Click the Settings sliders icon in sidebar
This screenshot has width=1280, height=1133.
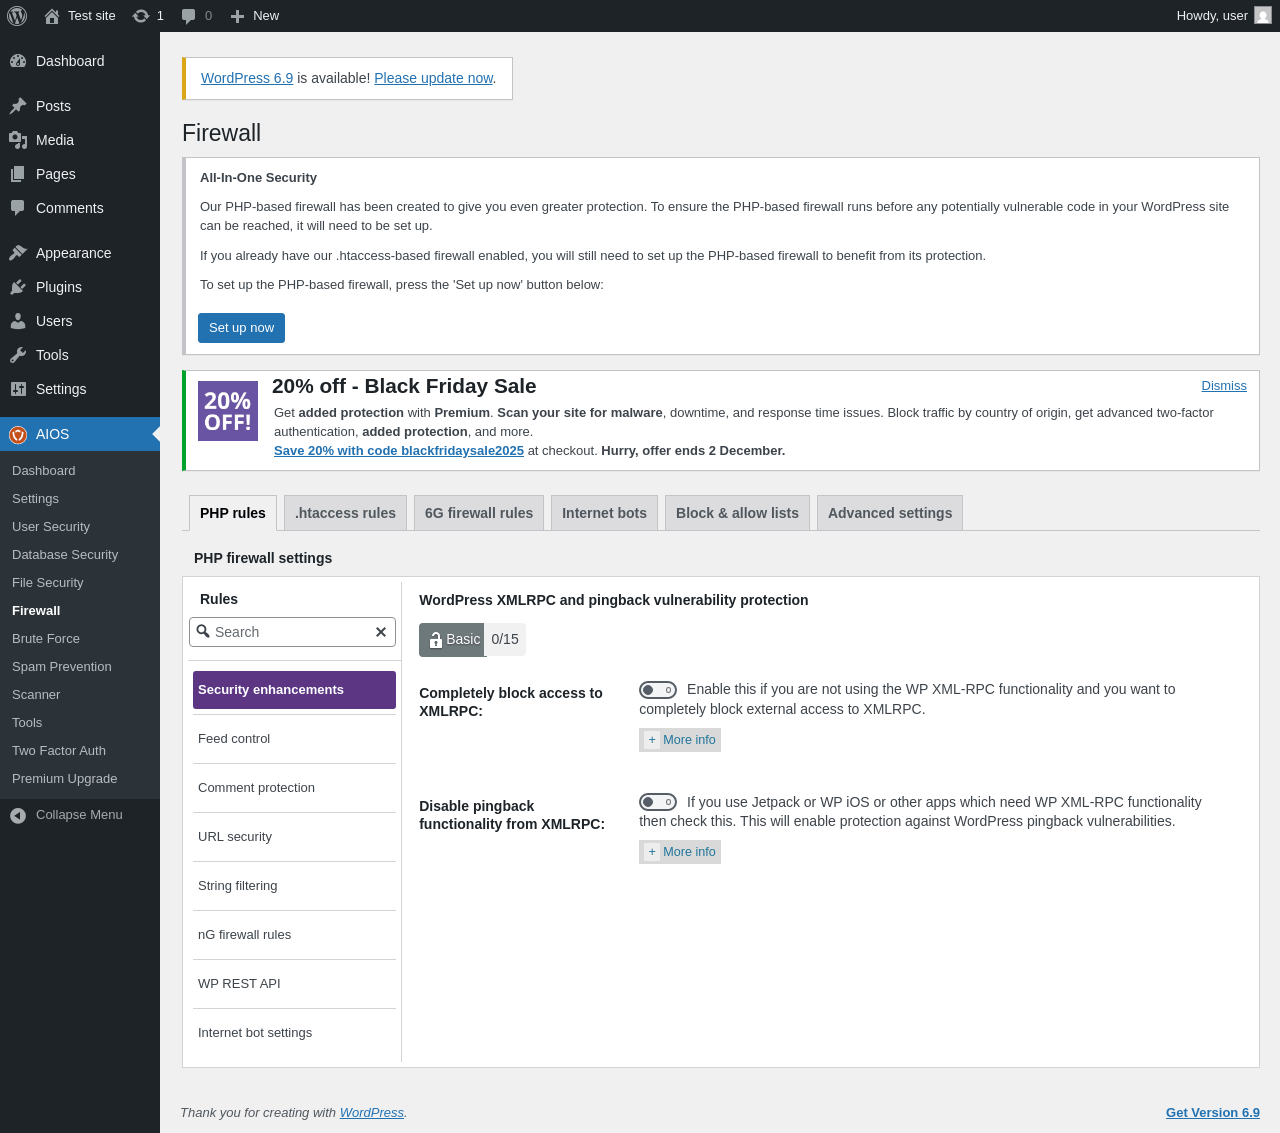tap(18, 389)
